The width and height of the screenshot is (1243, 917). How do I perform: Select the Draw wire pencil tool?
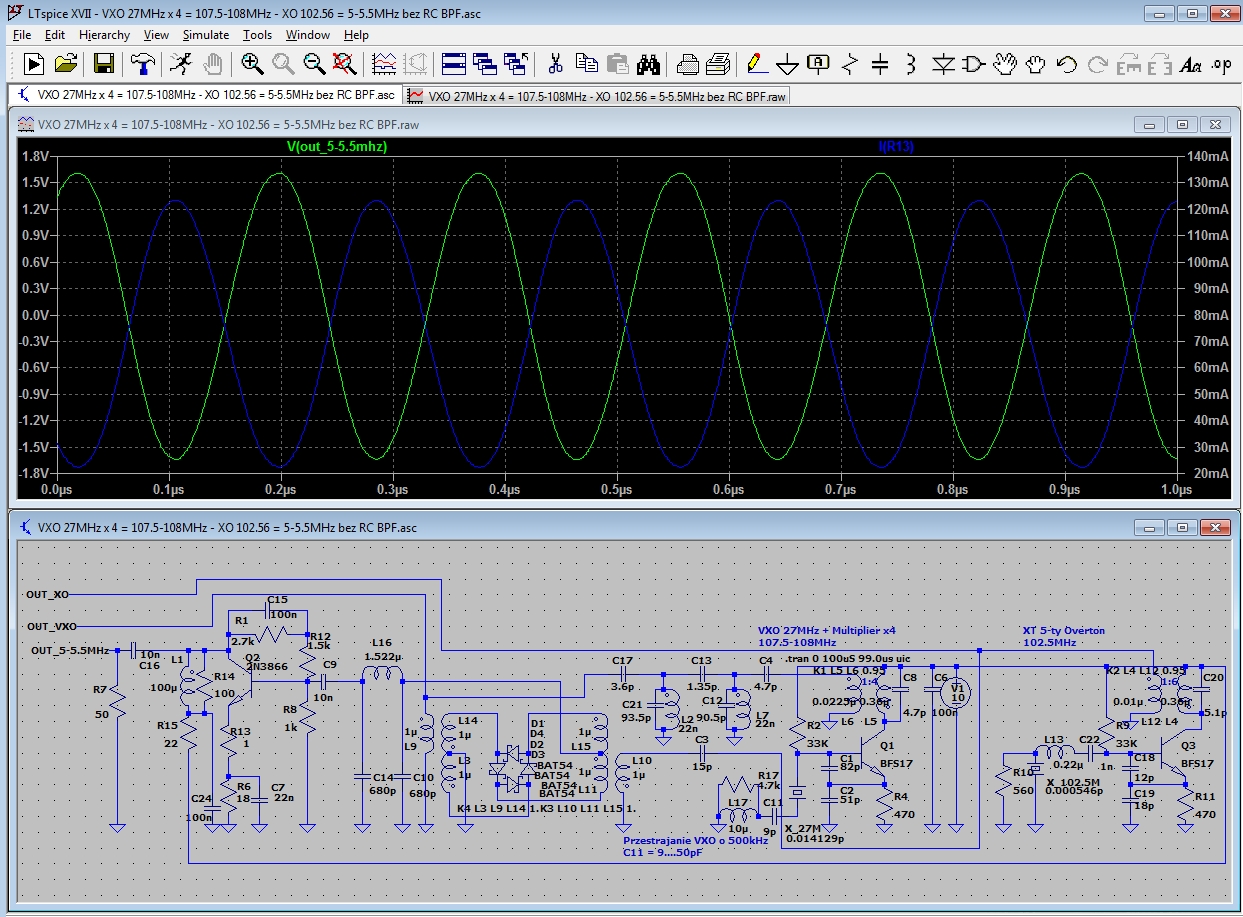[x=757, y=65]
